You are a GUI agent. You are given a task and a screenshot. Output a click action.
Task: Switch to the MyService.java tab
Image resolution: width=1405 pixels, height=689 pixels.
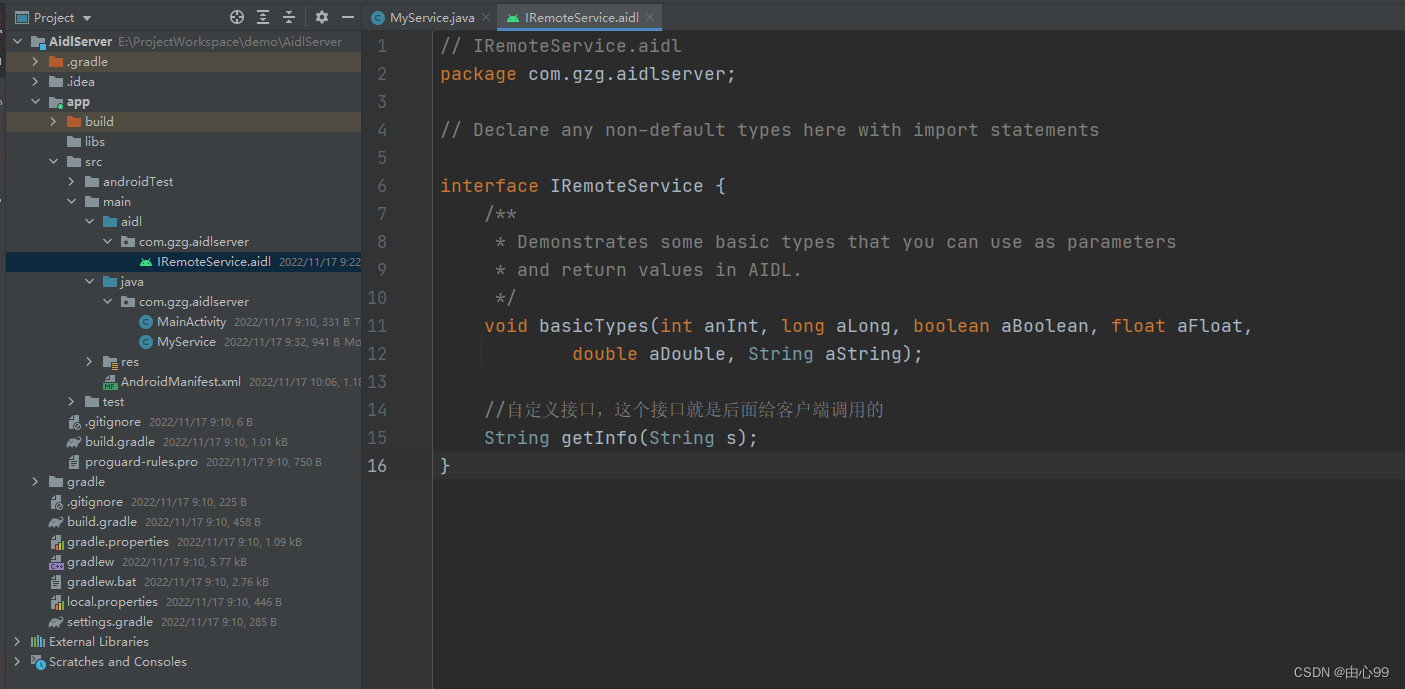[423, 18]
